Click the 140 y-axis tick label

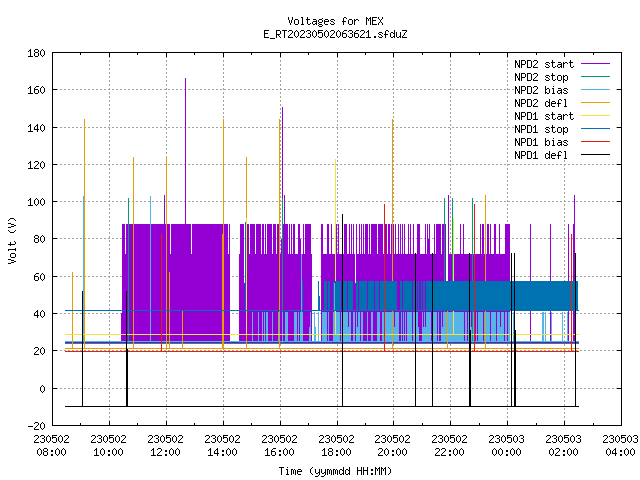[x=36, y=128]
